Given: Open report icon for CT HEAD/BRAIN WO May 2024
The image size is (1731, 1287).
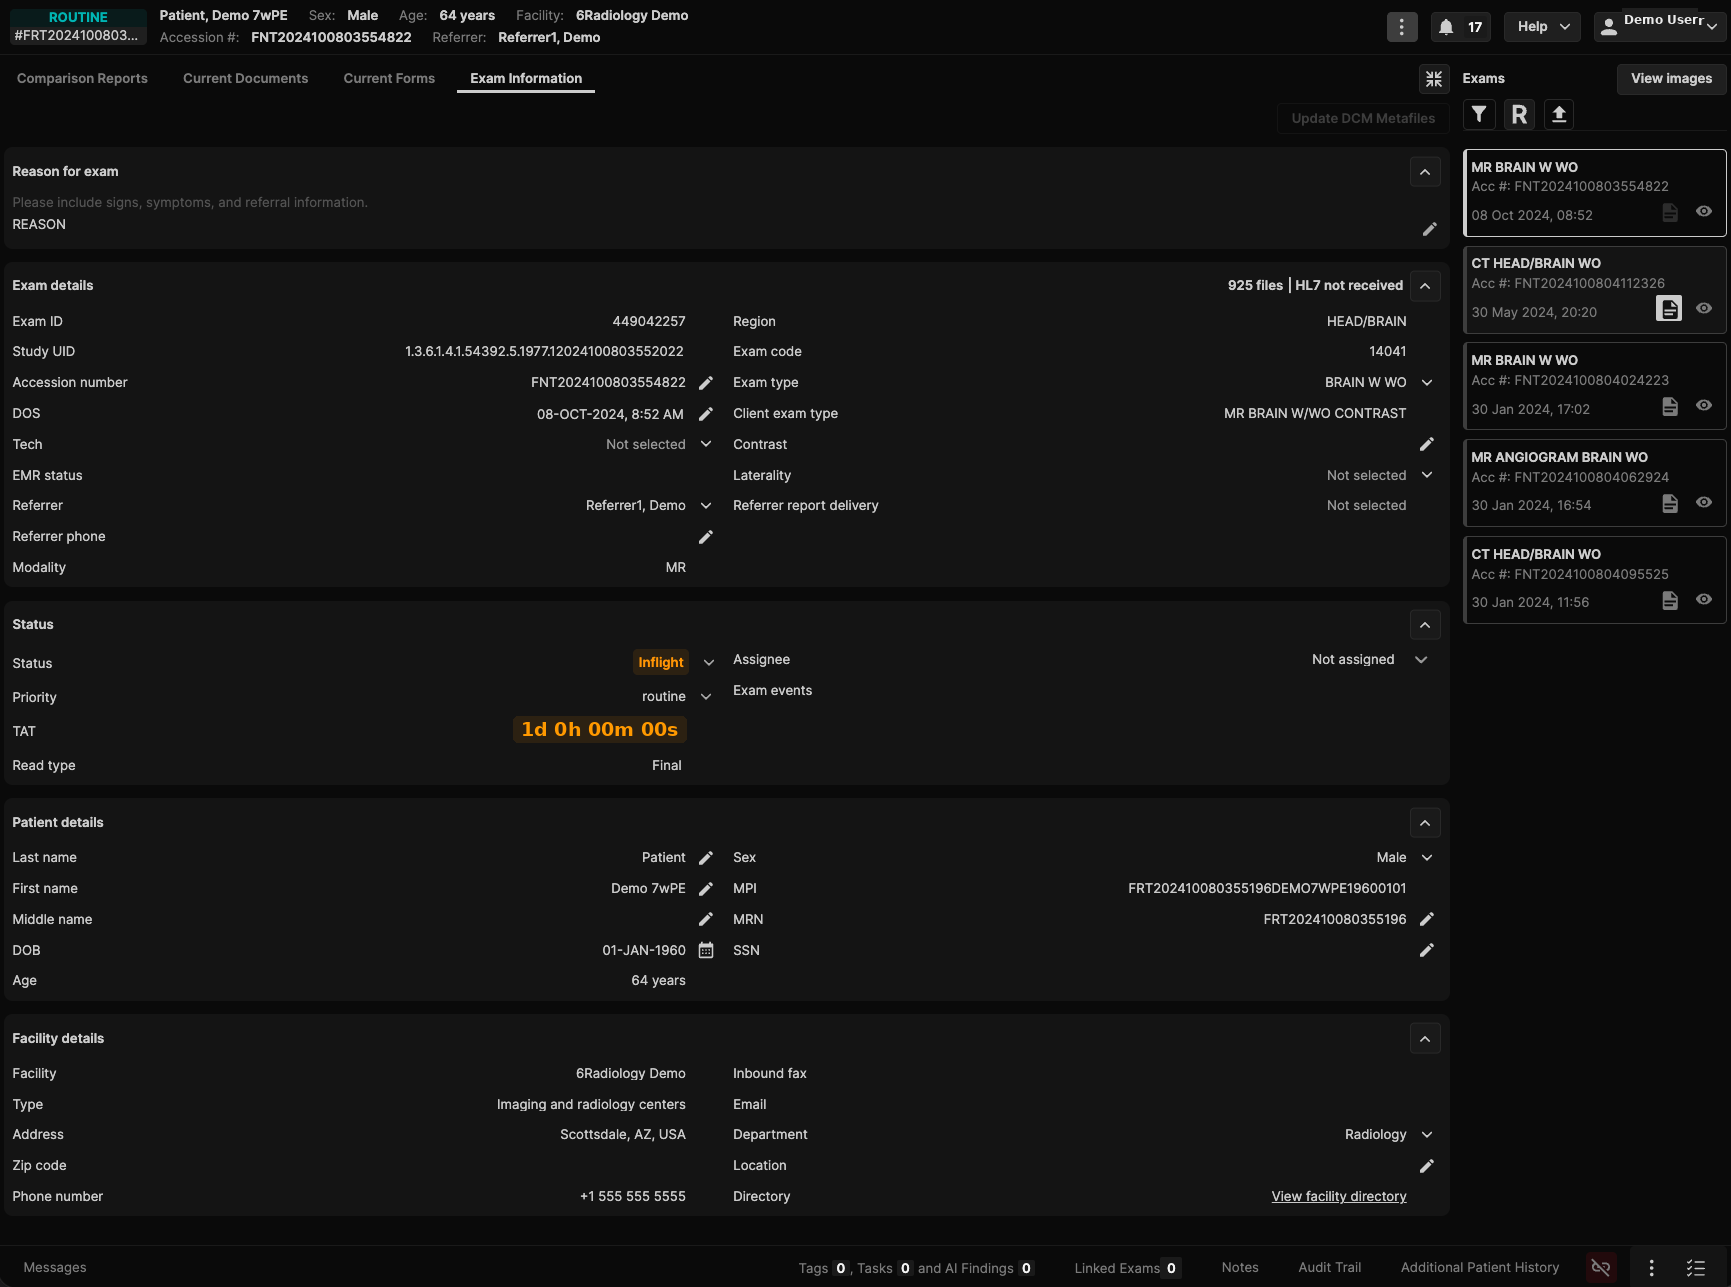Looking at the screenshot, I should click(1669, 309).
